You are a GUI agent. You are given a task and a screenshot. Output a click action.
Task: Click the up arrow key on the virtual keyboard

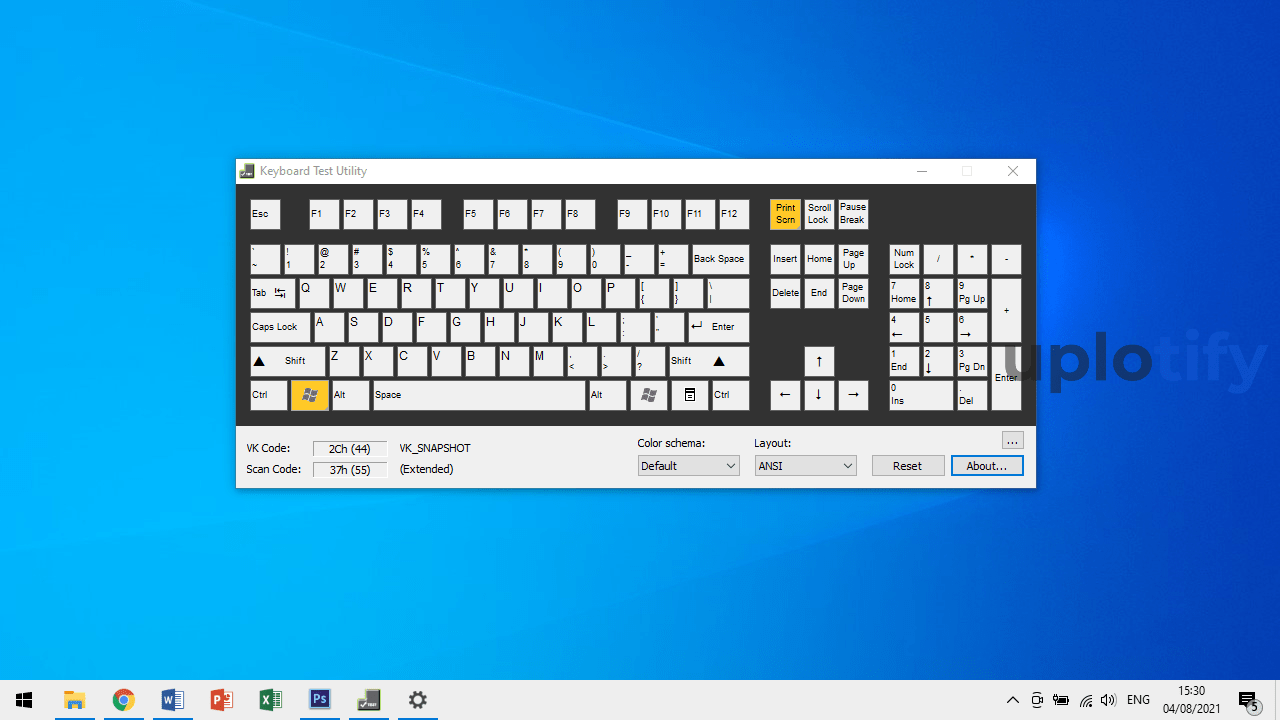click(x=819, y=361)
